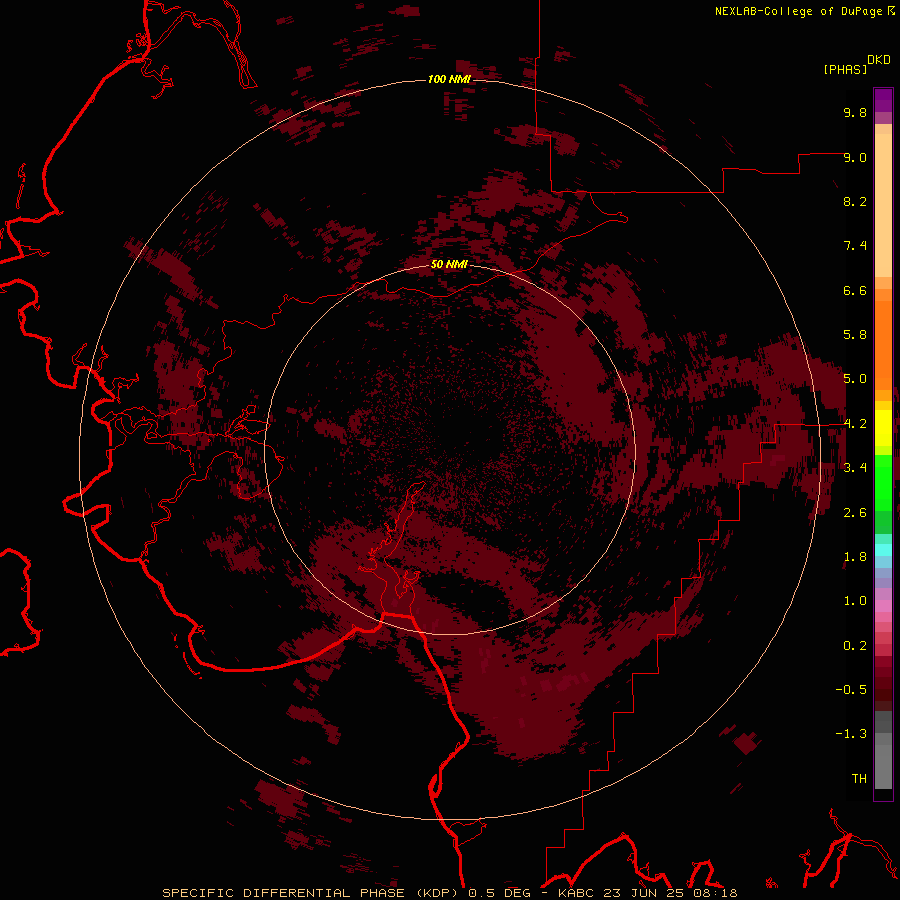Click the yellow band of the color bar
The height and width of the screenshot is (900, 900).
pos(883,428)
